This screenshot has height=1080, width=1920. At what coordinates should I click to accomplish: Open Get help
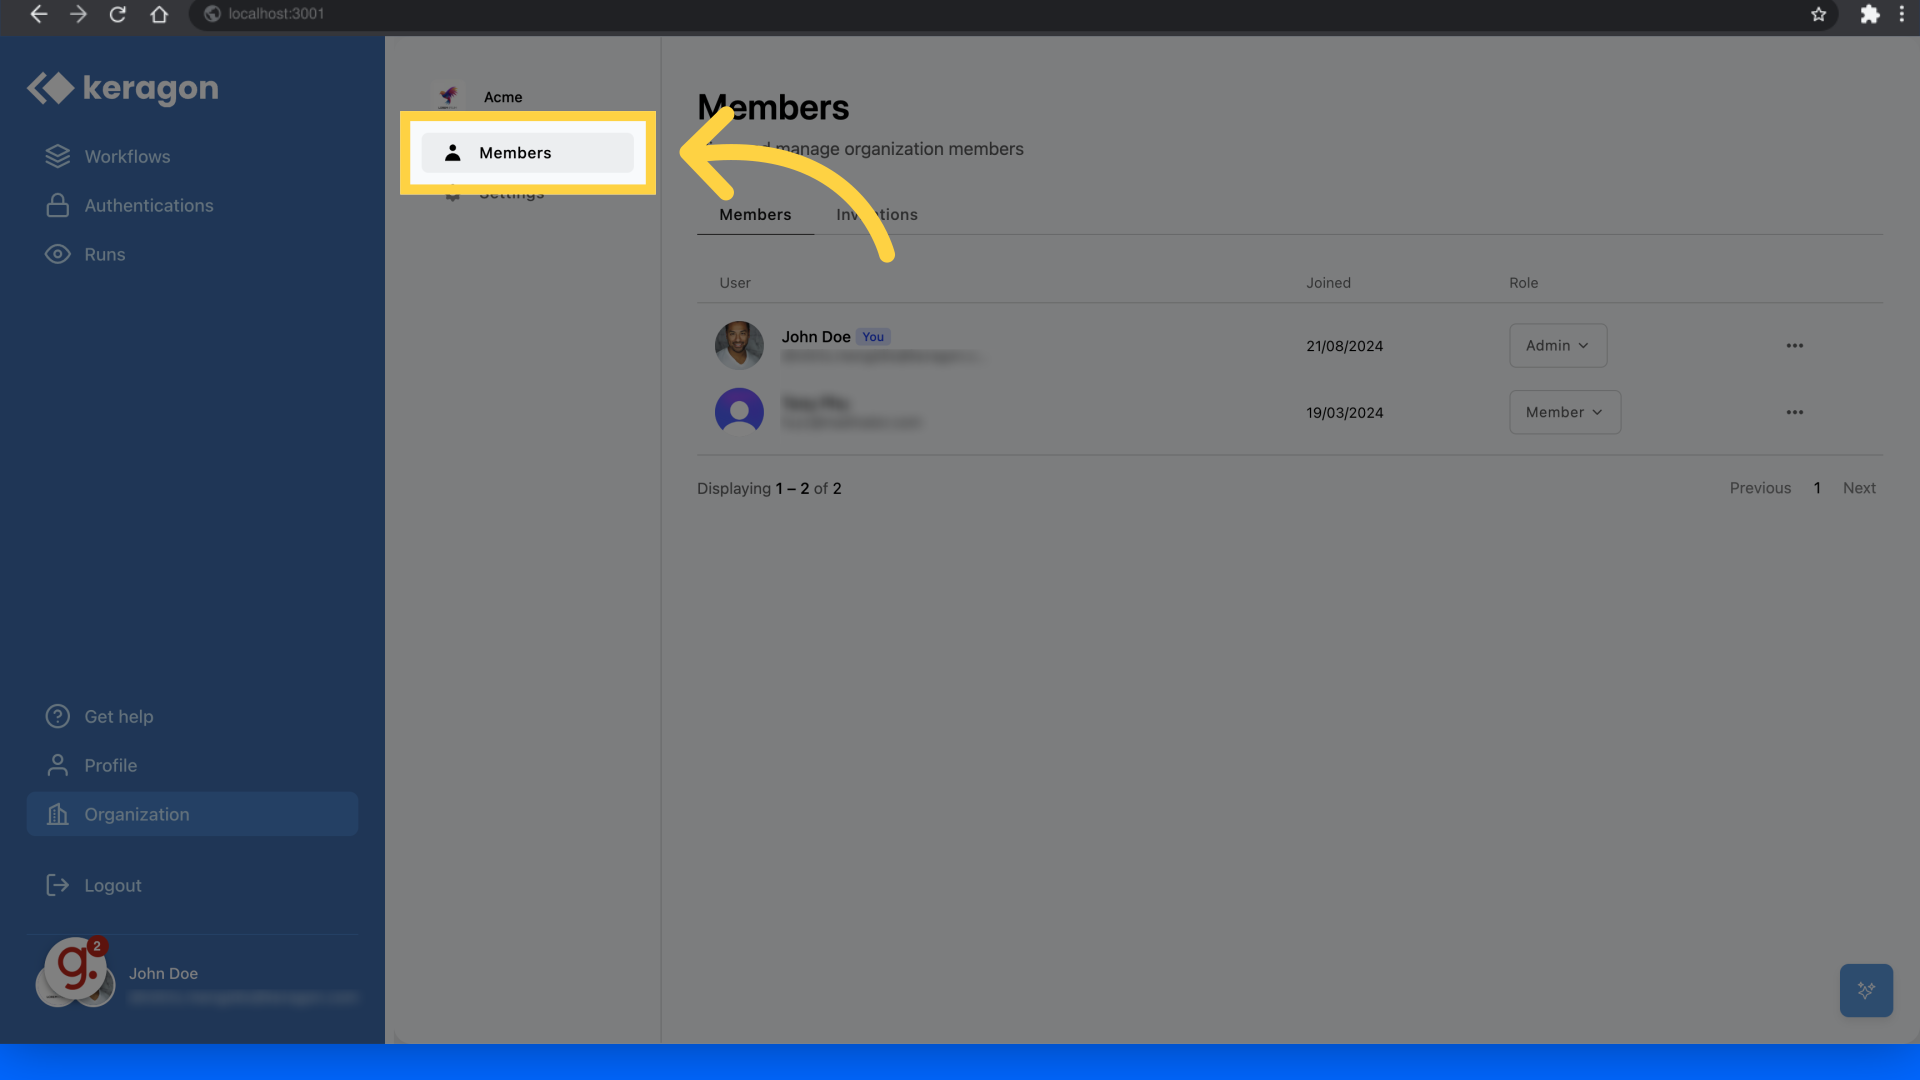pyautogui.click(x=119, y=717)
